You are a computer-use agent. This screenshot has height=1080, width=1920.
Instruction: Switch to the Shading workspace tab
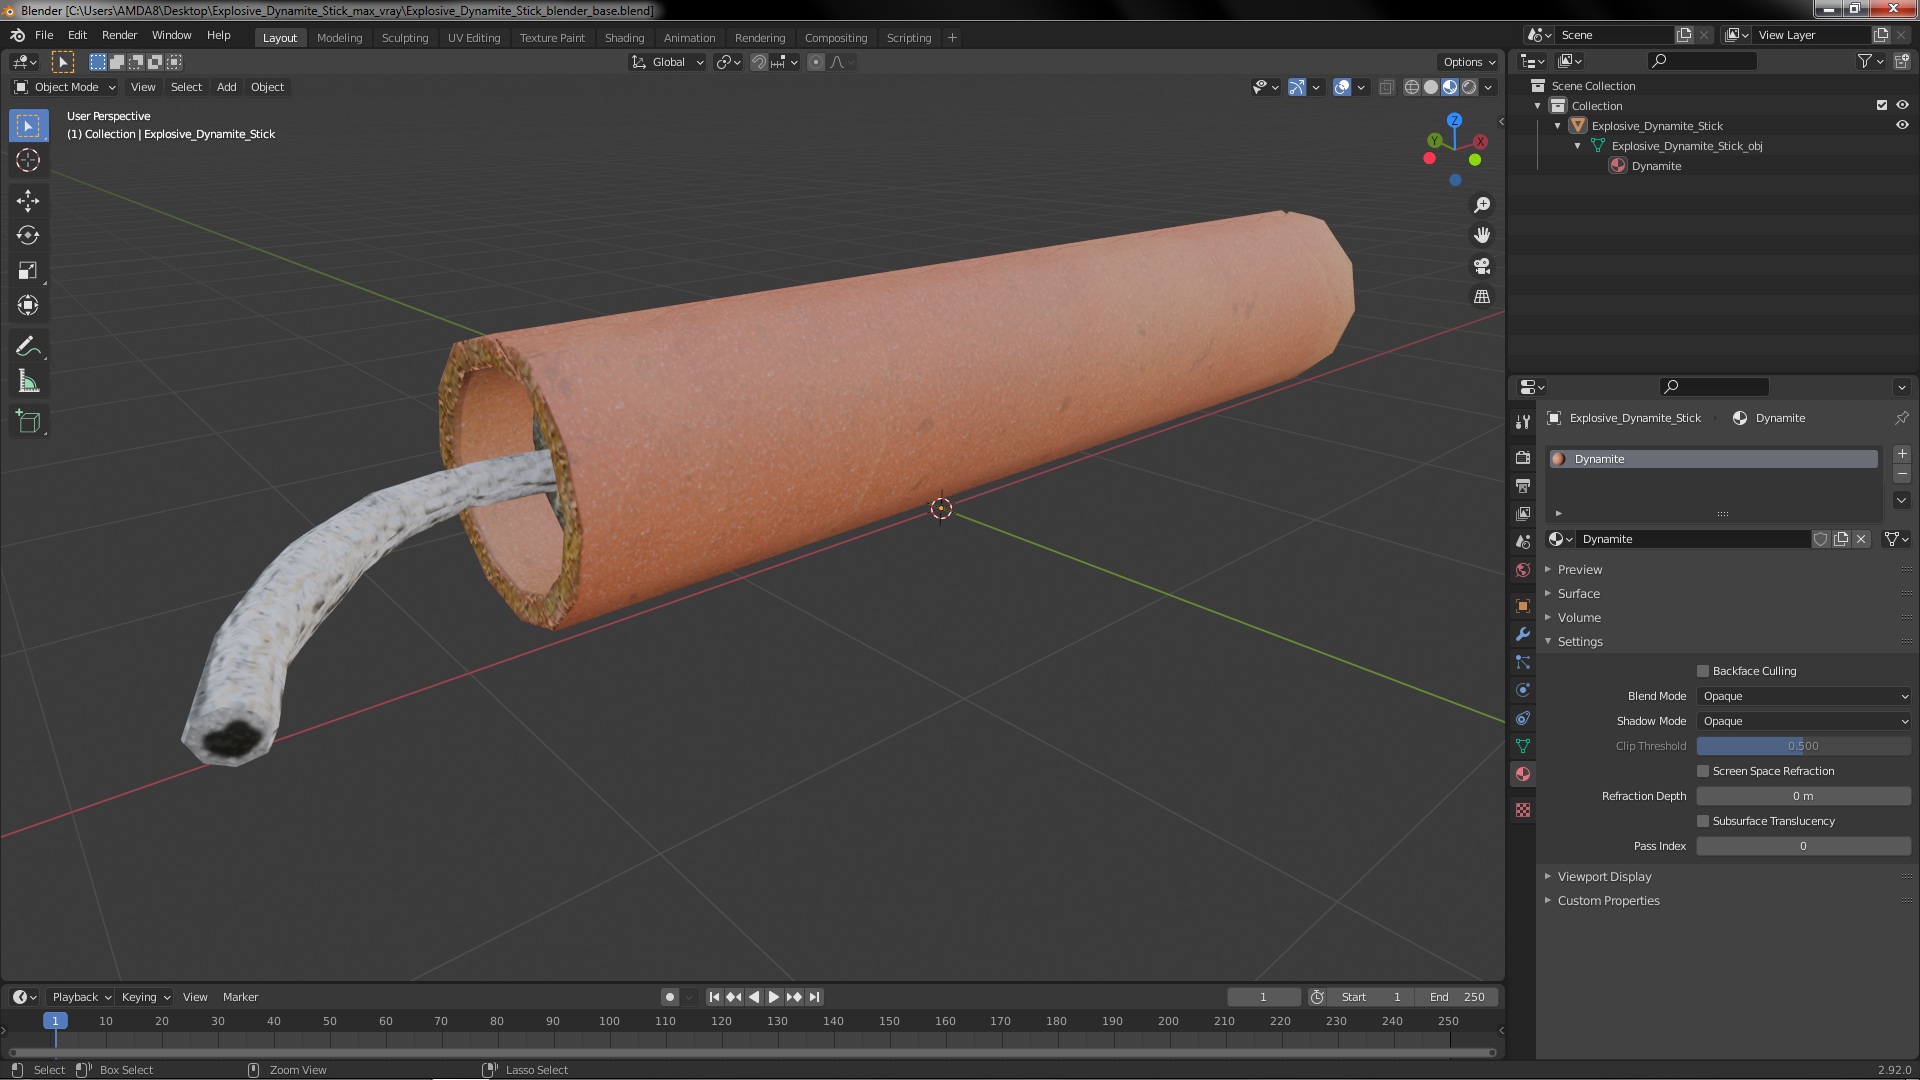point(624,38)
